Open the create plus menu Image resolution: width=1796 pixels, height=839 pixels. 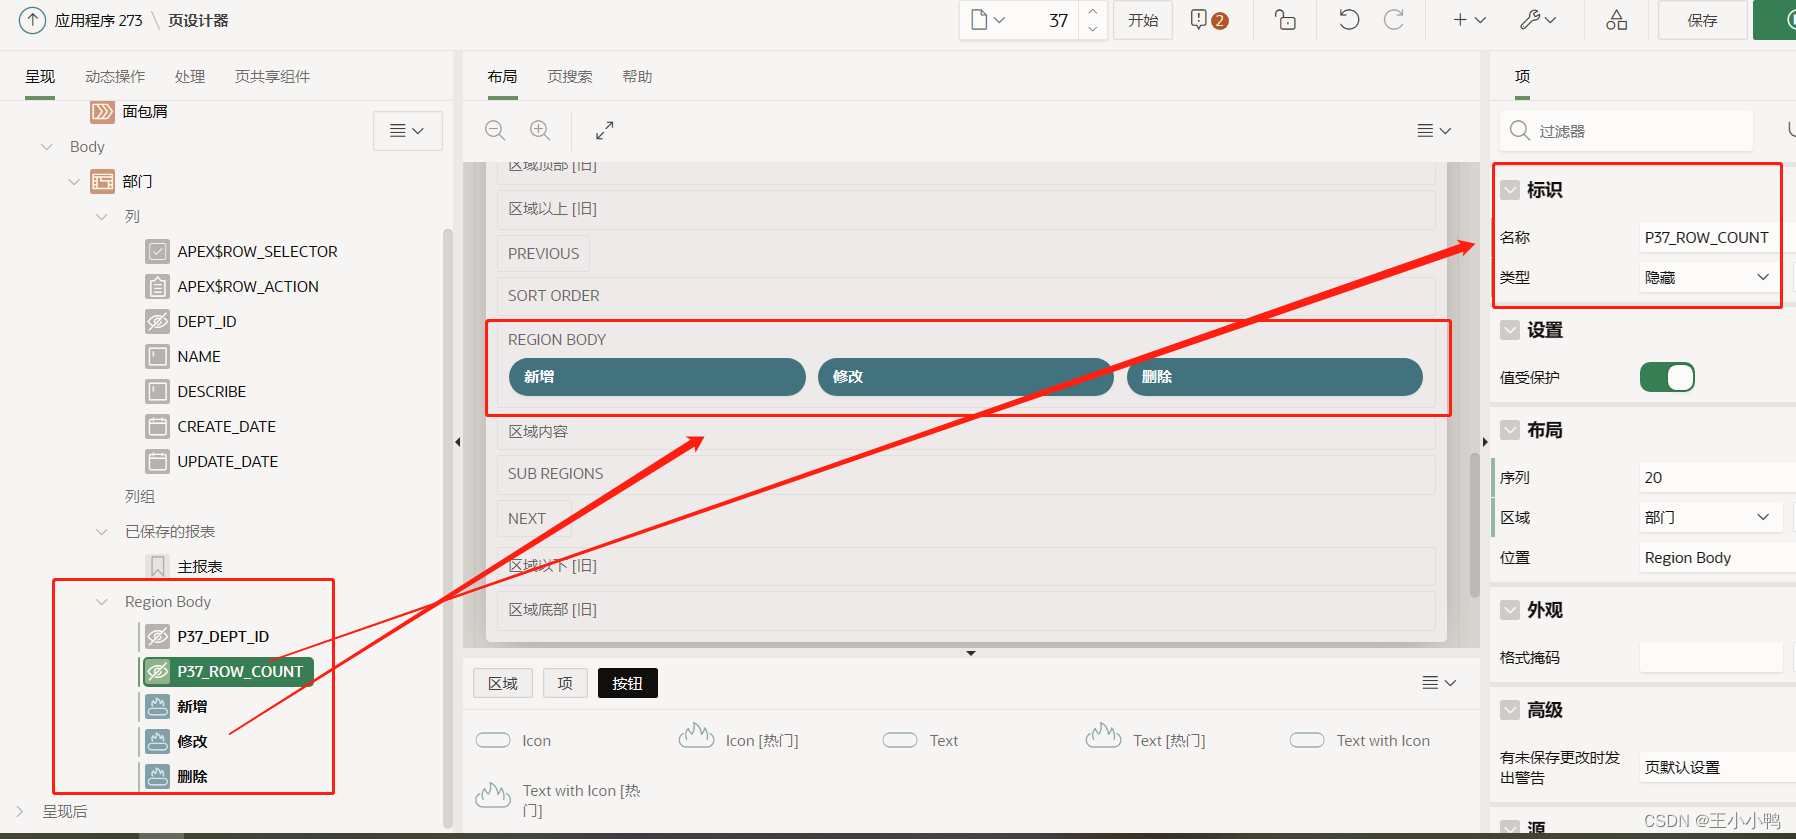pyautogui.click(x=1469, y=20)
